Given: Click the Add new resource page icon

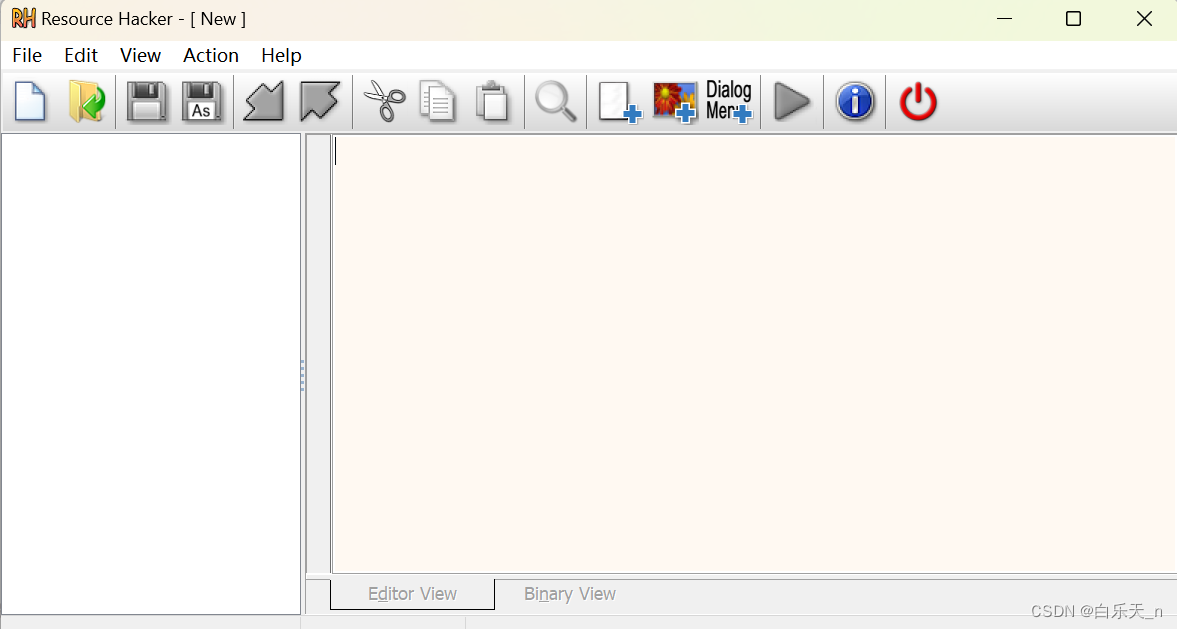Looking at the screenshot, I should [x=619, y=101].
